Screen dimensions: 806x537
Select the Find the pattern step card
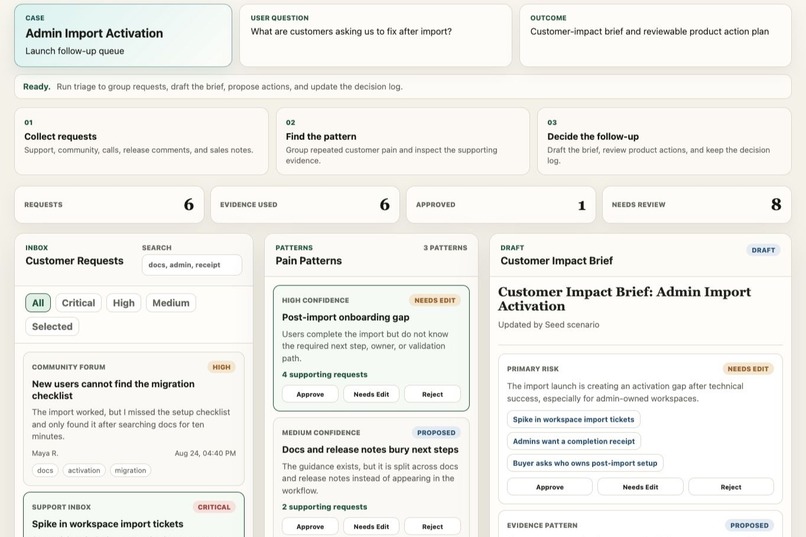tap(402, 141)
